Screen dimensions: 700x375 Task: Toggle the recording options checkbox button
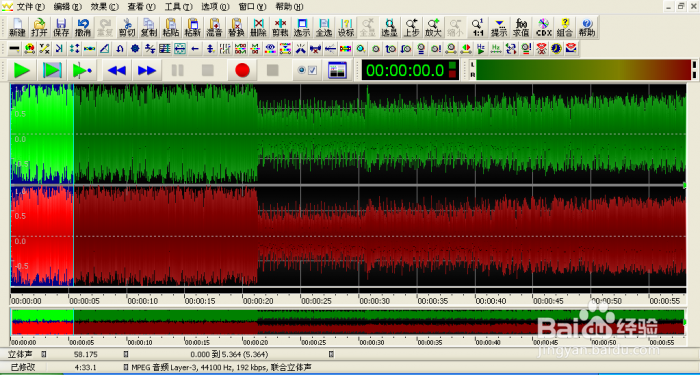click(307, 70)
